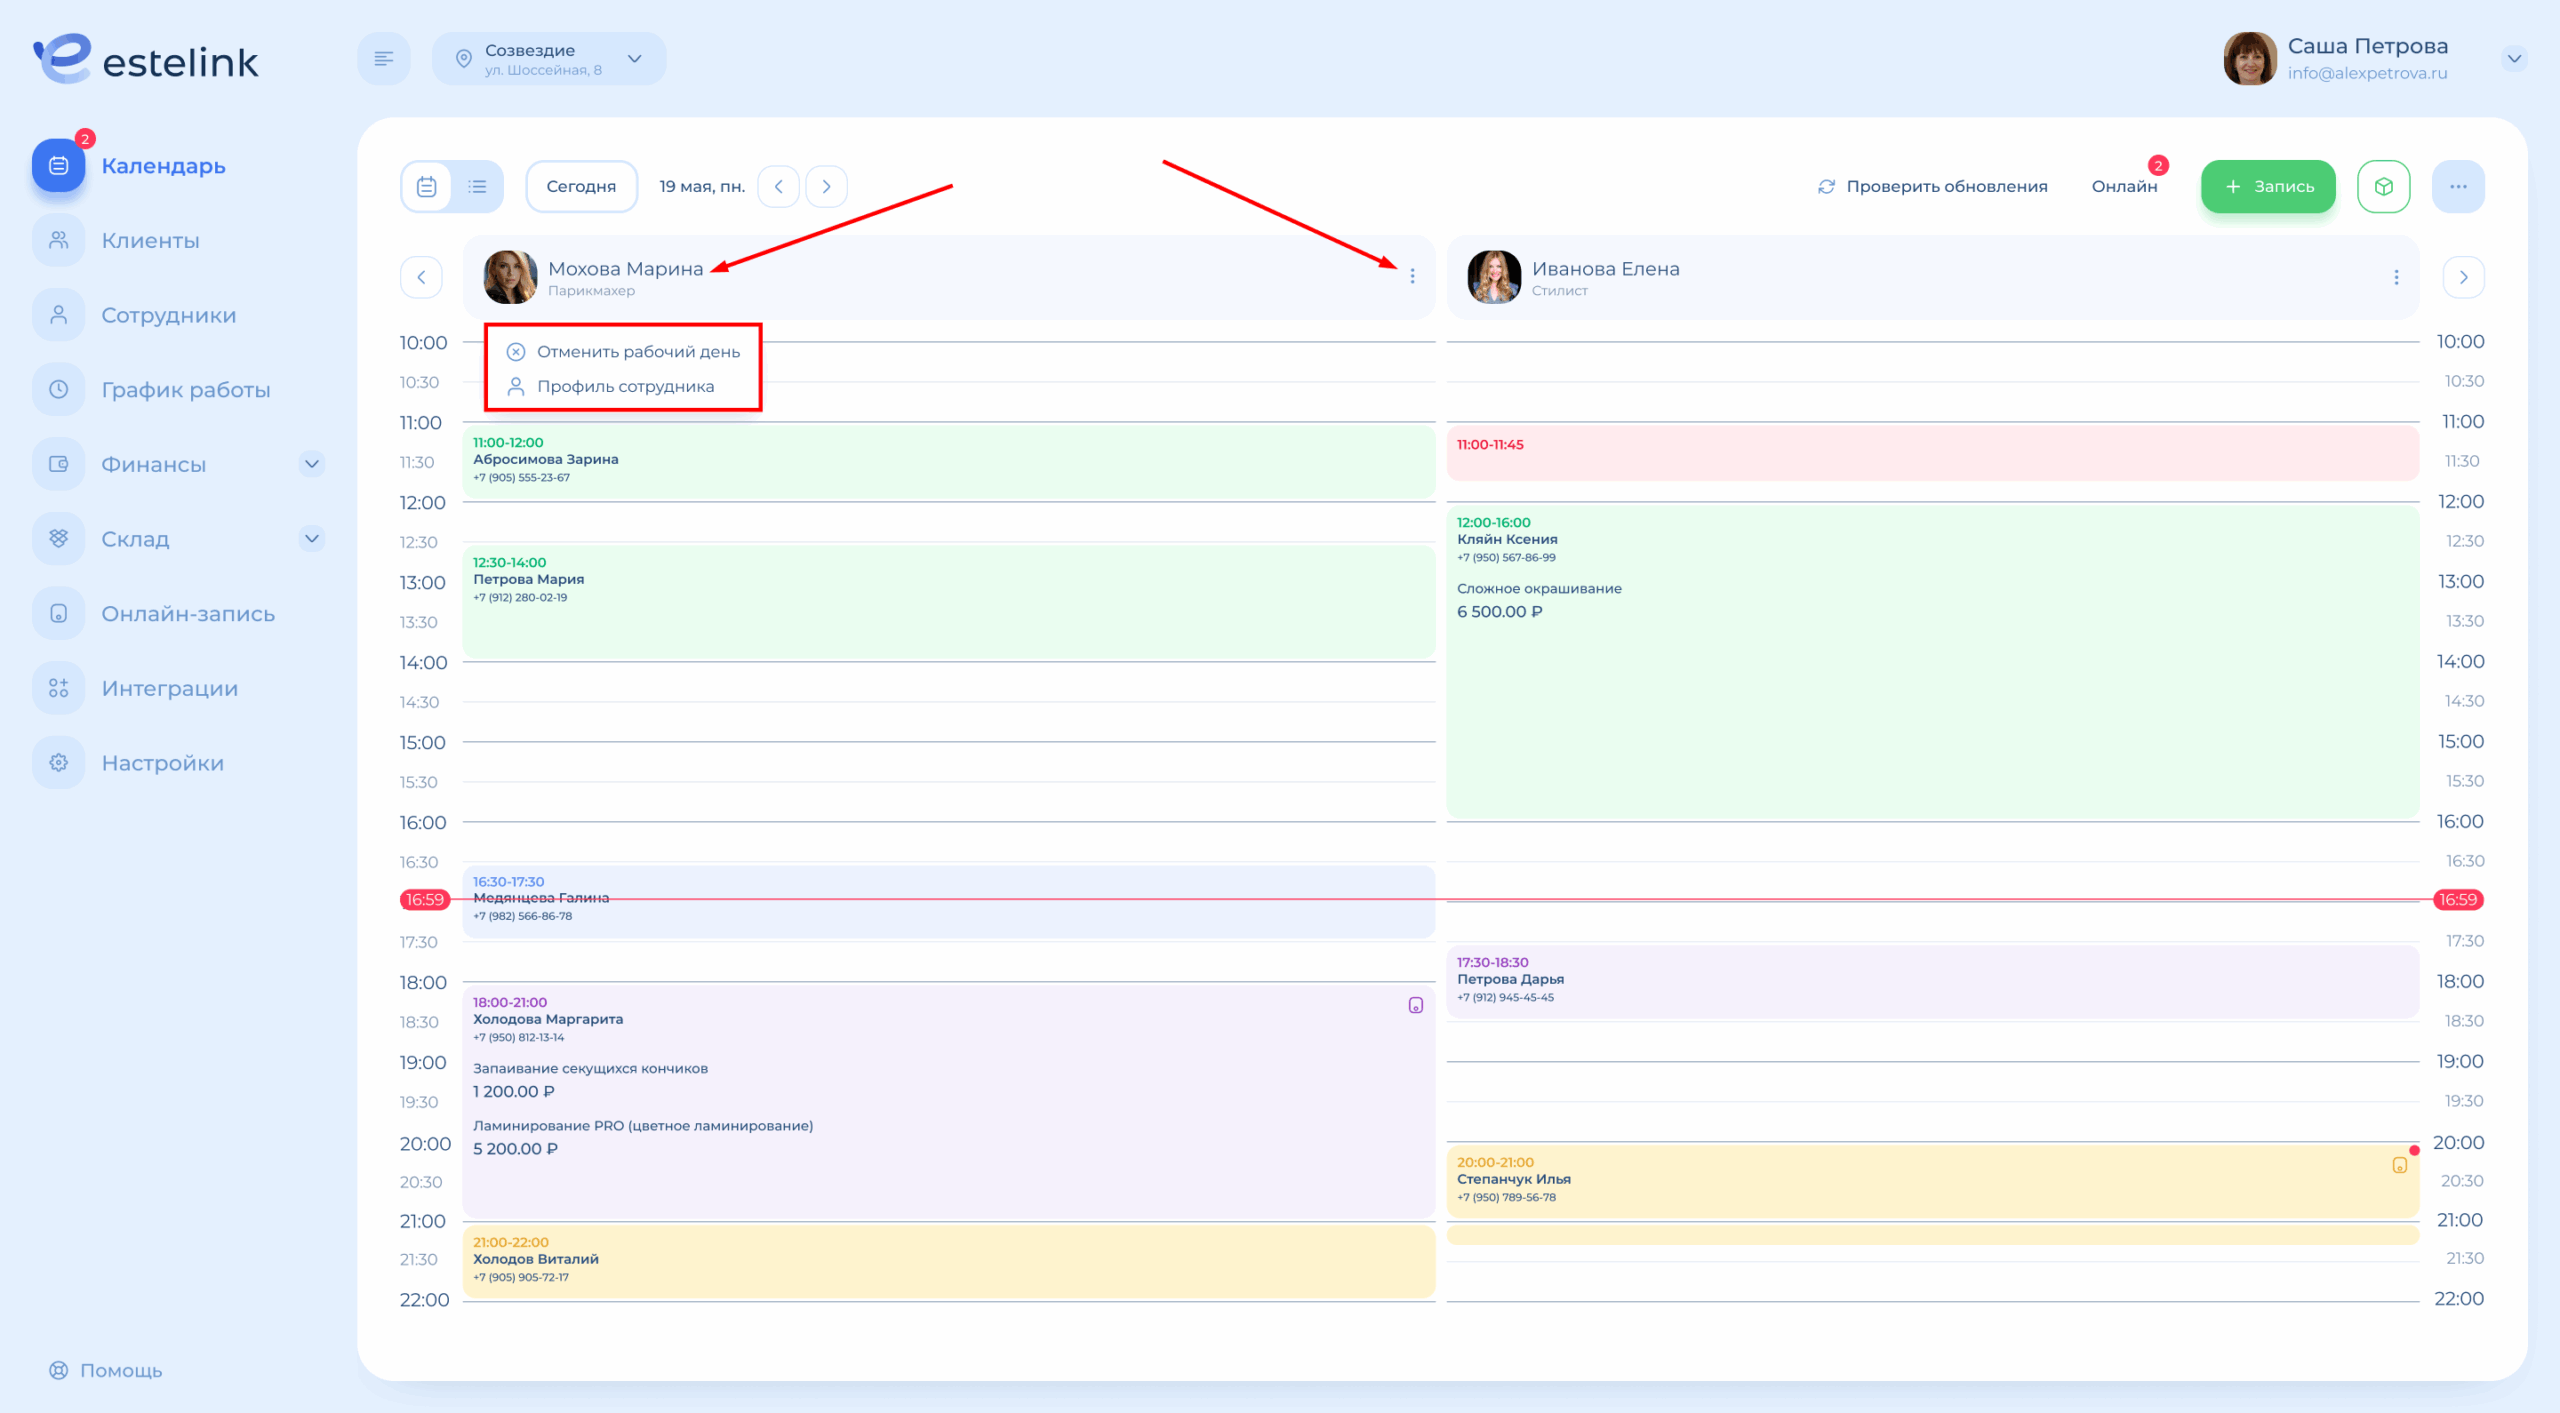Open Иванова Елена options menu
2560x1413 pixels.
coord(2396,277)
